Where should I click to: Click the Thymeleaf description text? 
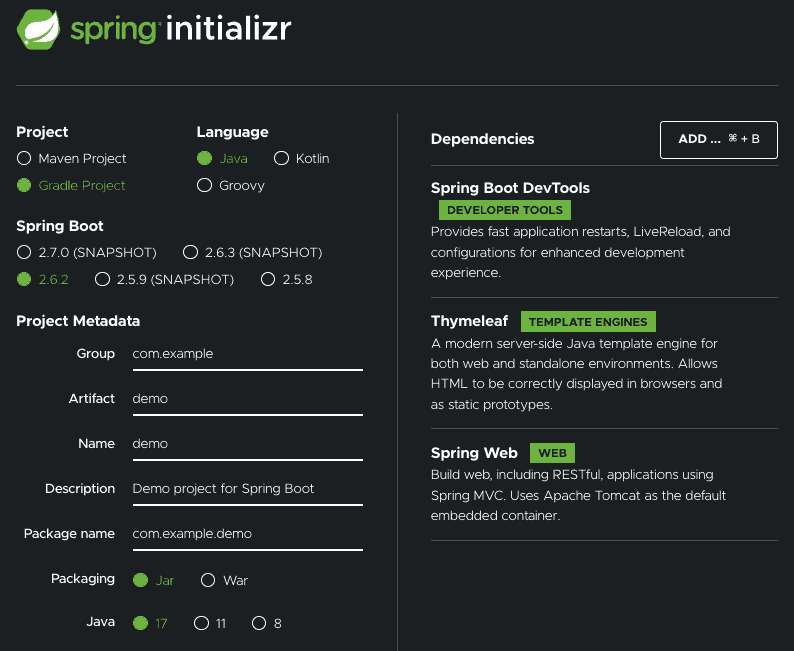576,374
